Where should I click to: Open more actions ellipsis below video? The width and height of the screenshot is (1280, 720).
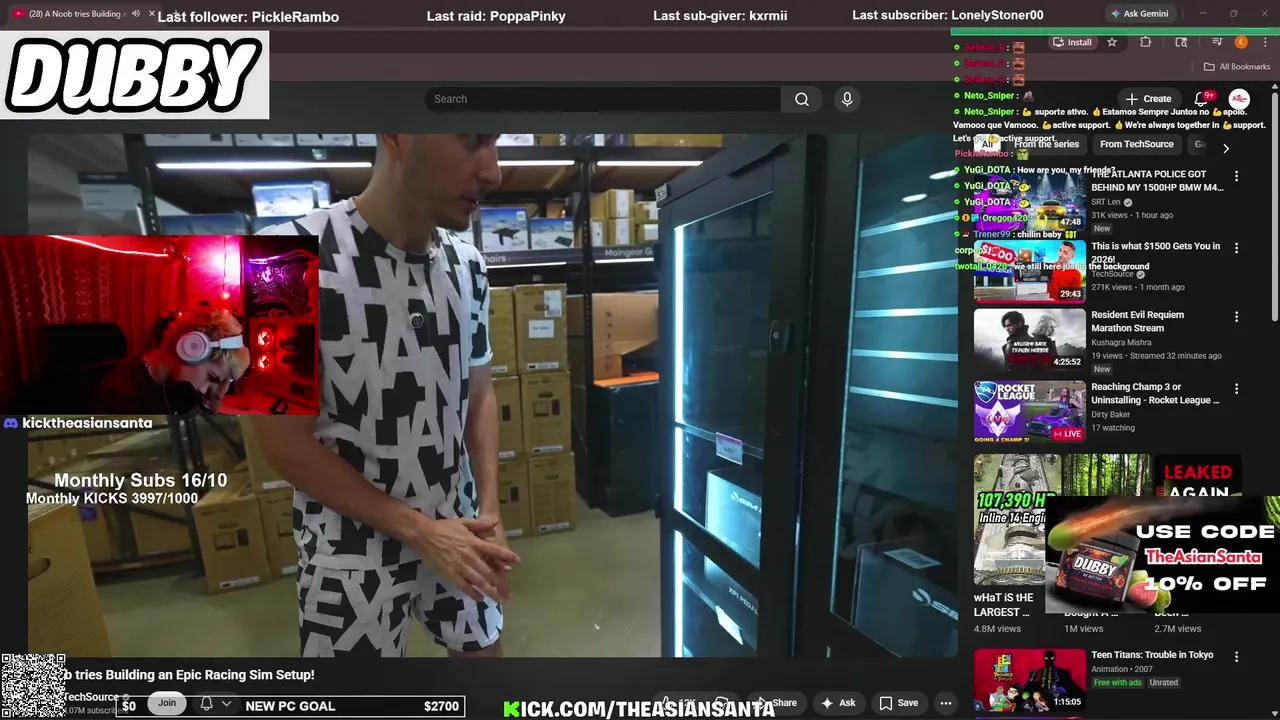pos(945,703)
